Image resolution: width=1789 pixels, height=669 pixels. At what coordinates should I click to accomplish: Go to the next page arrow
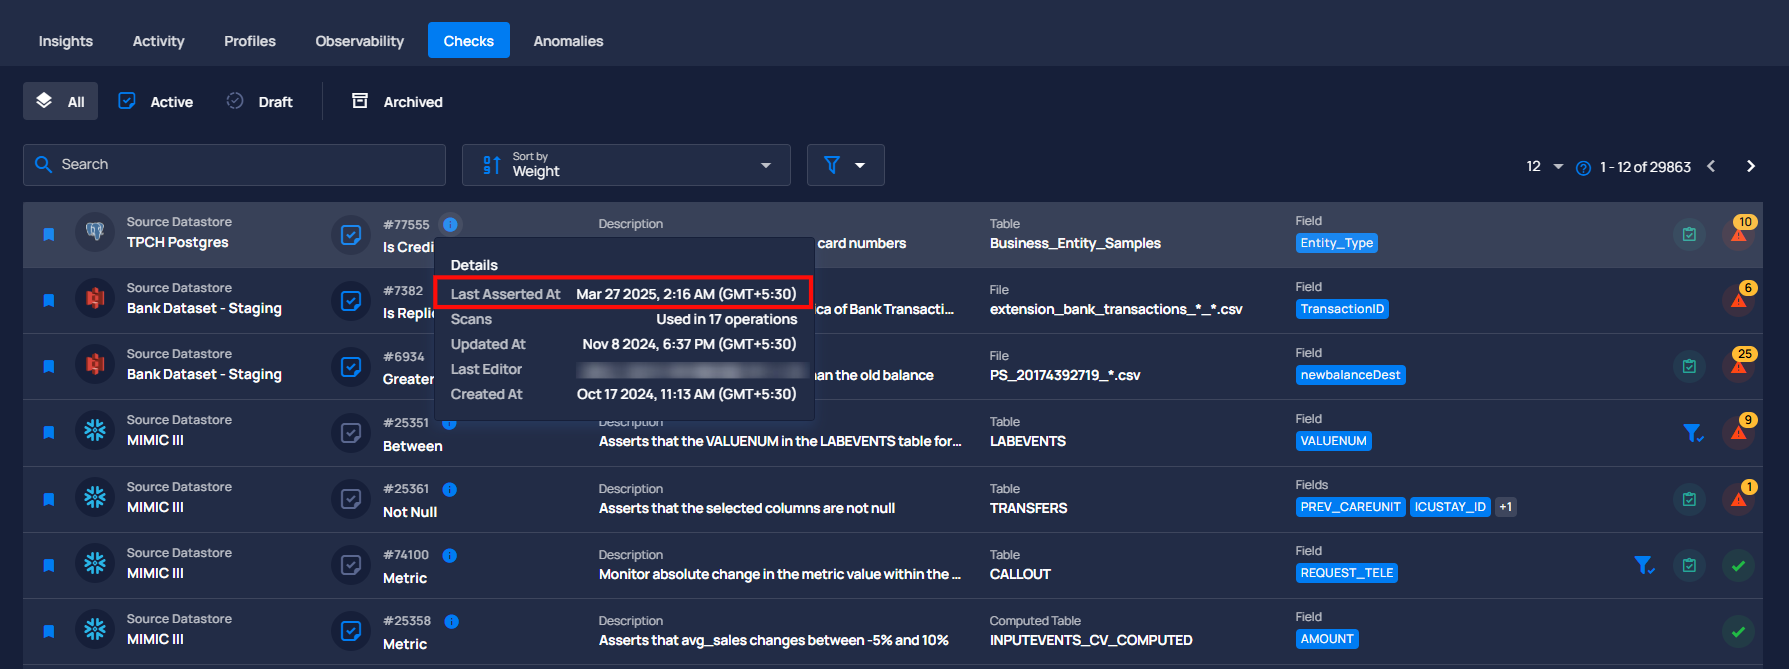(x=1751, y=166)
